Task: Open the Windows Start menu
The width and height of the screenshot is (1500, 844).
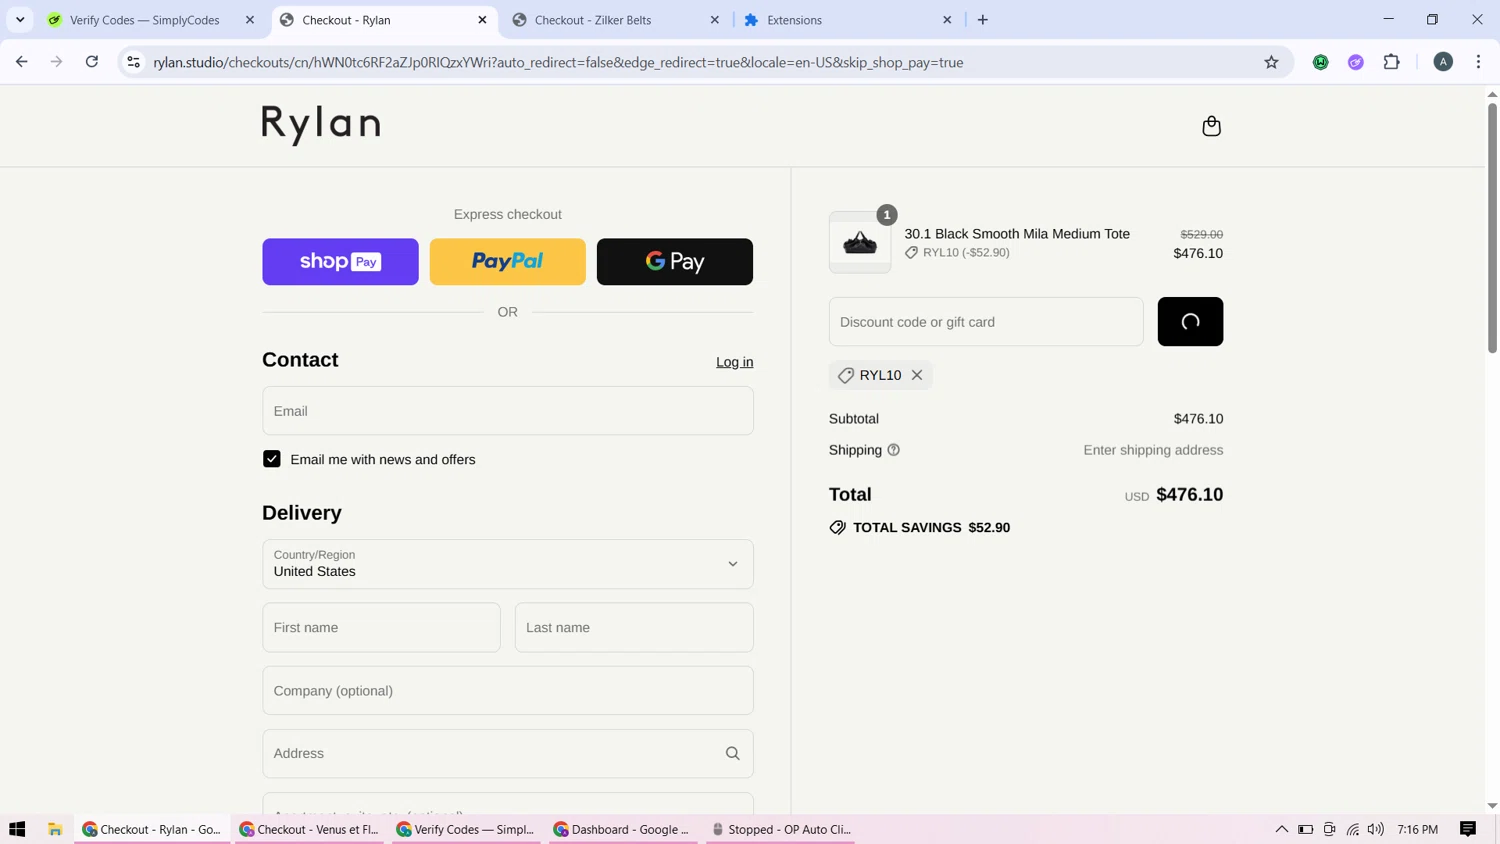Action: click(x=17, y=829)
